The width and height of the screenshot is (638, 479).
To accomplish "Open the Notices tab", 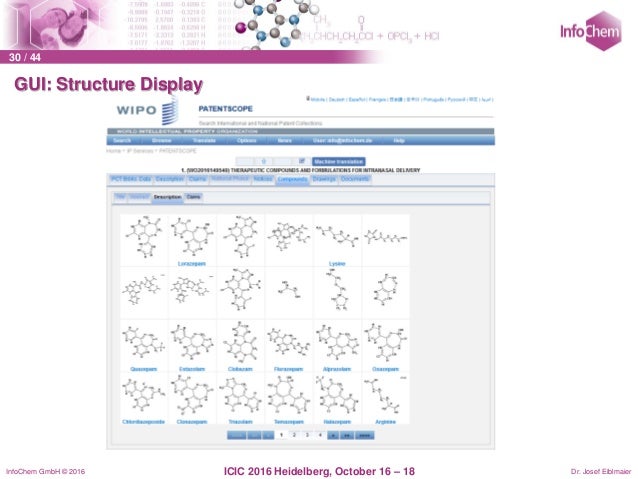I will tap(263, 179).
